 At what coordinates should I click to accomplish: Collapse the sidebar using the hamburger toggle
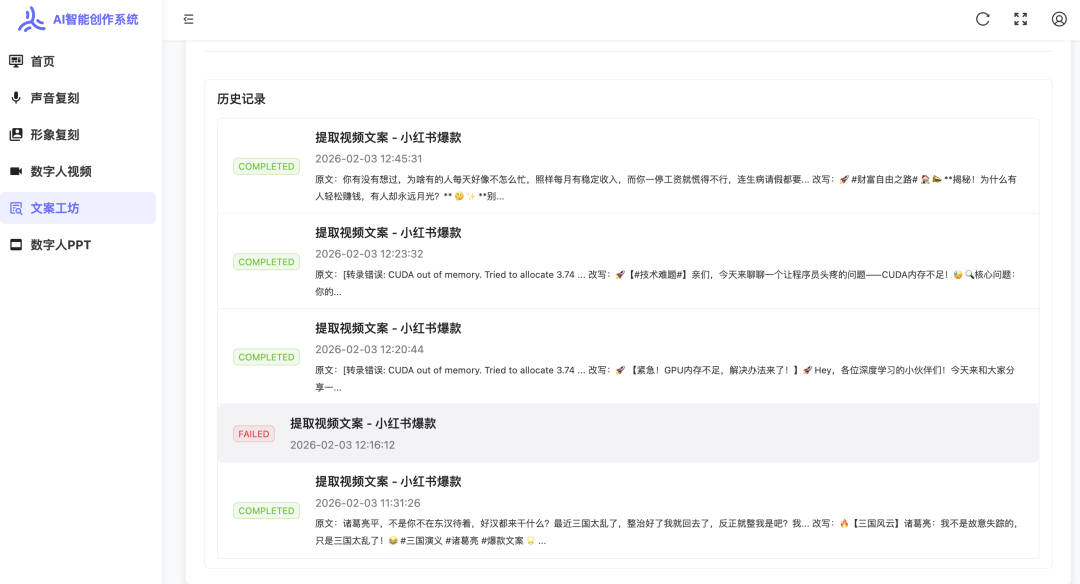186,18
